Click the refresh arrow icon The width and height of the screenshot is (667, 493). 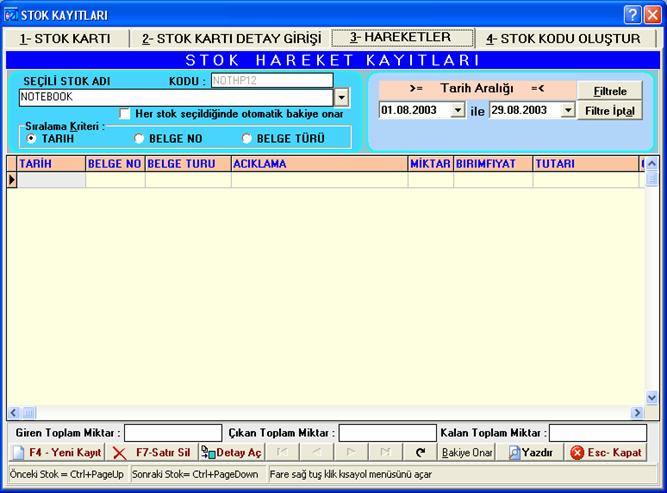click(x=420, y=452)
